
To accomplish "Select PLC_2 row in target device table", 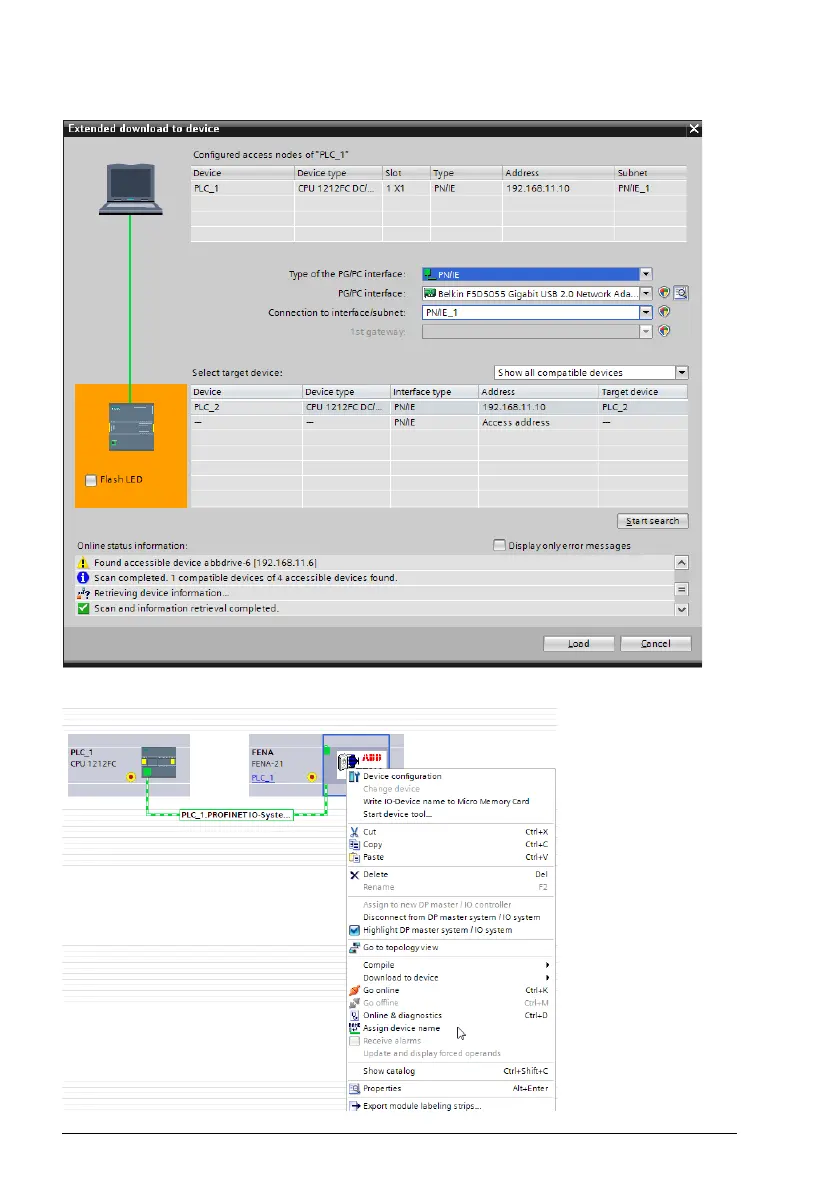I will pyautogui.click(x=439, y=408).
